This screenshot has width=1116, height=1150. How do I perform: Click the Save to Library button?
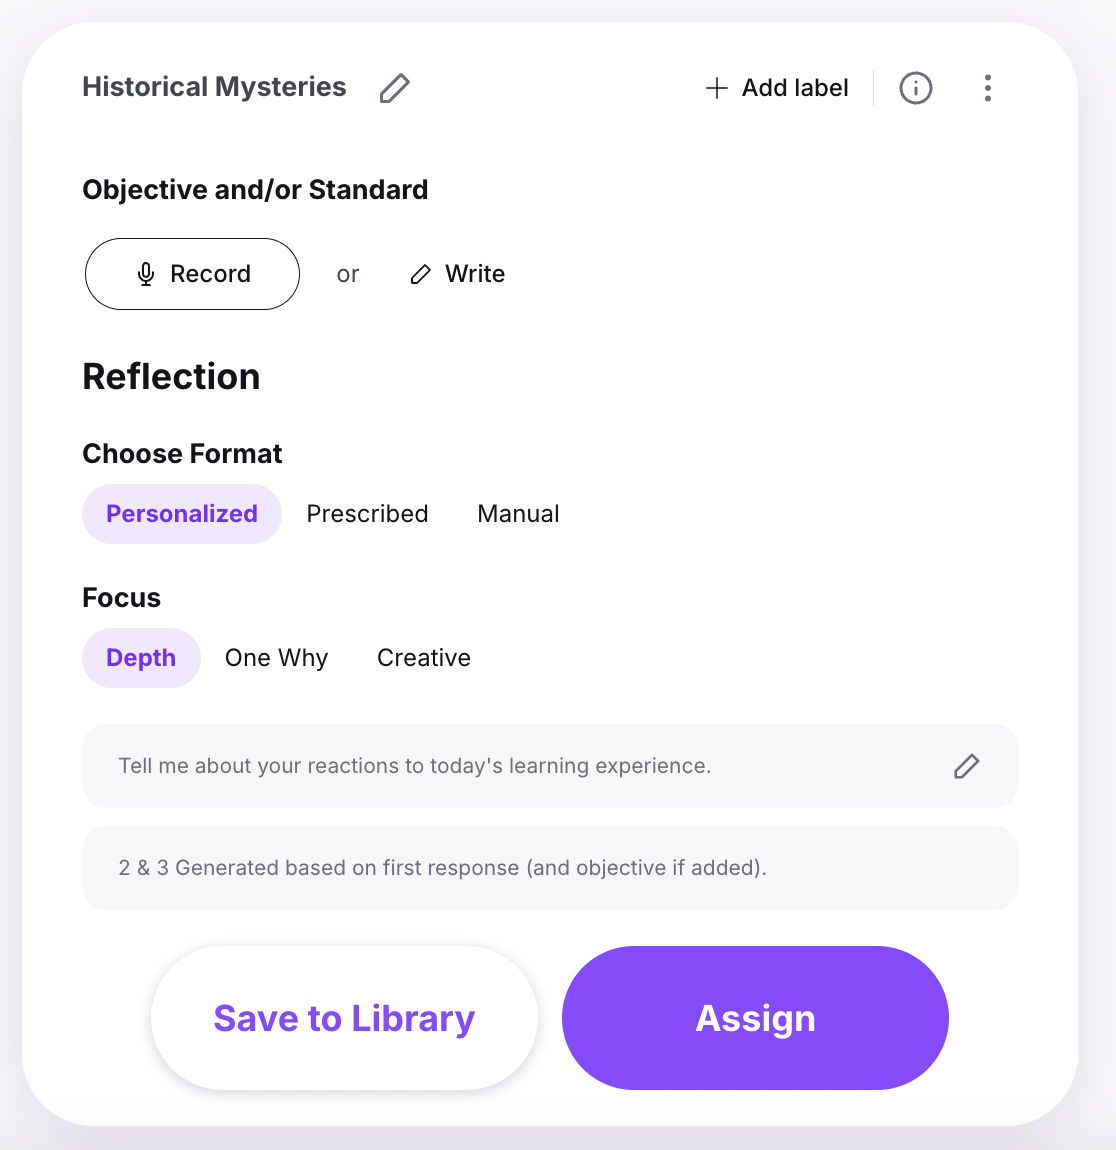(344, 1018)
